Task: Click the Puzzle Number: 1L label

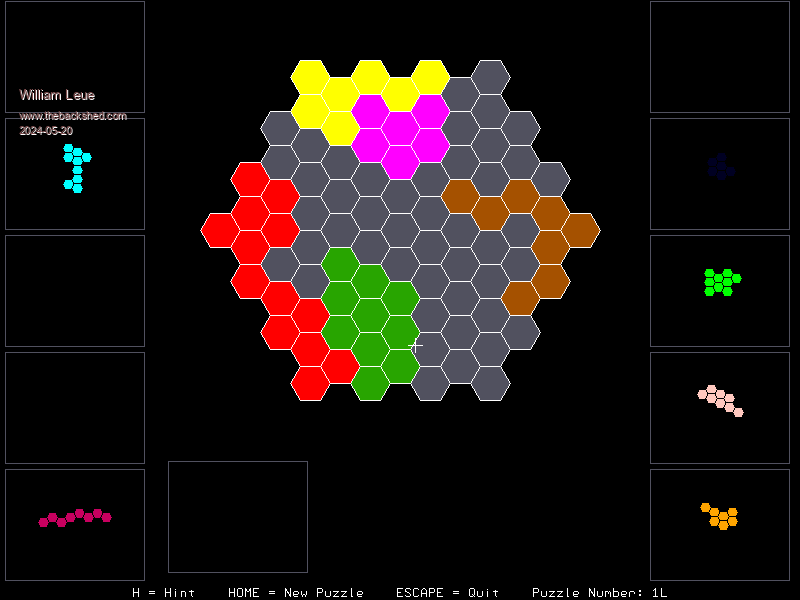Action: (x=599, y=592)
